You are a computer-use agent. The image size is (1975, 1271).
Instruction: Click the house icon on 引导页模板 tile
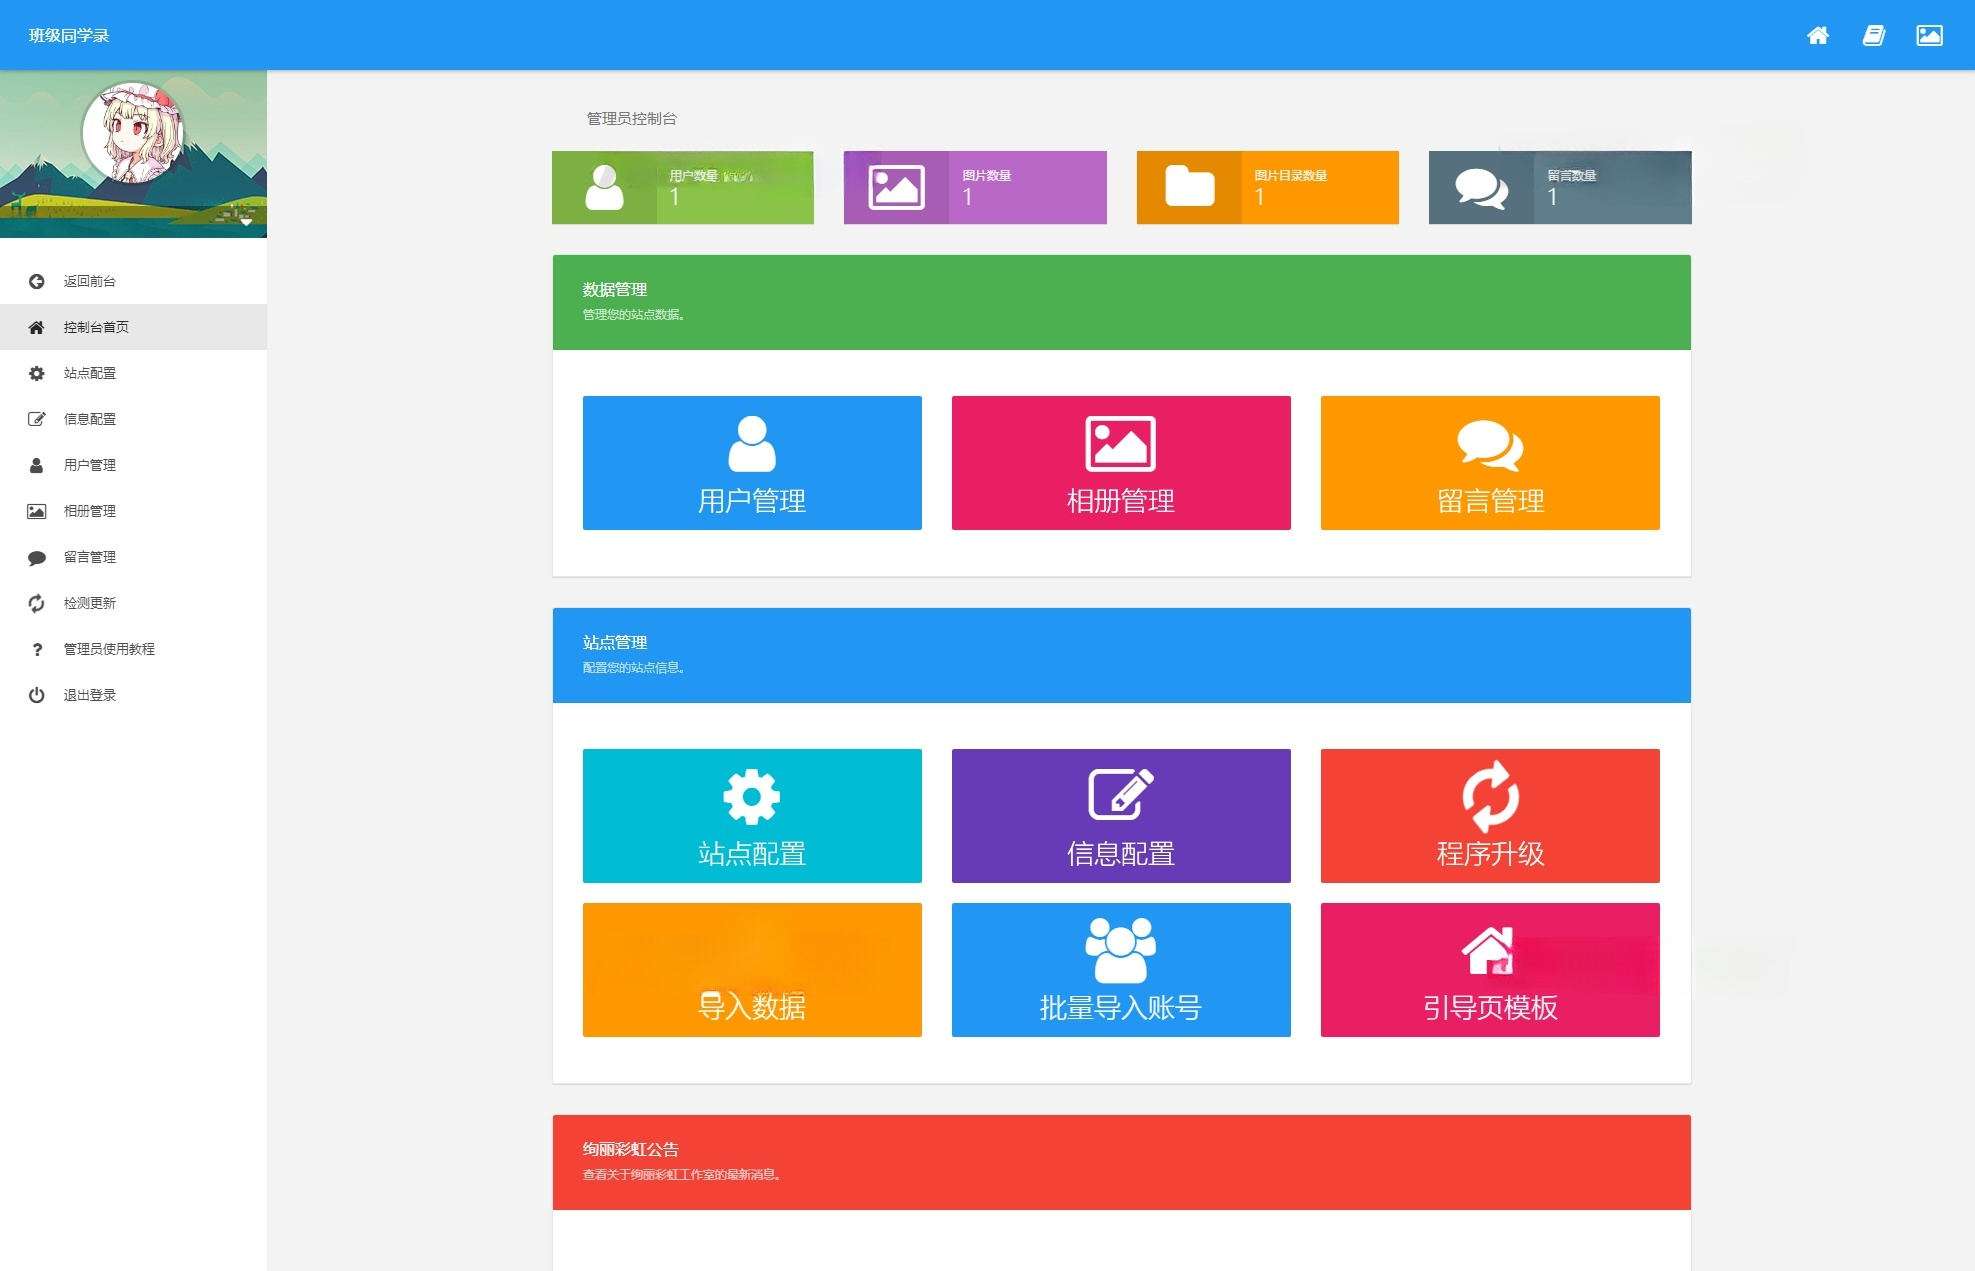(x=1488, y=950)
